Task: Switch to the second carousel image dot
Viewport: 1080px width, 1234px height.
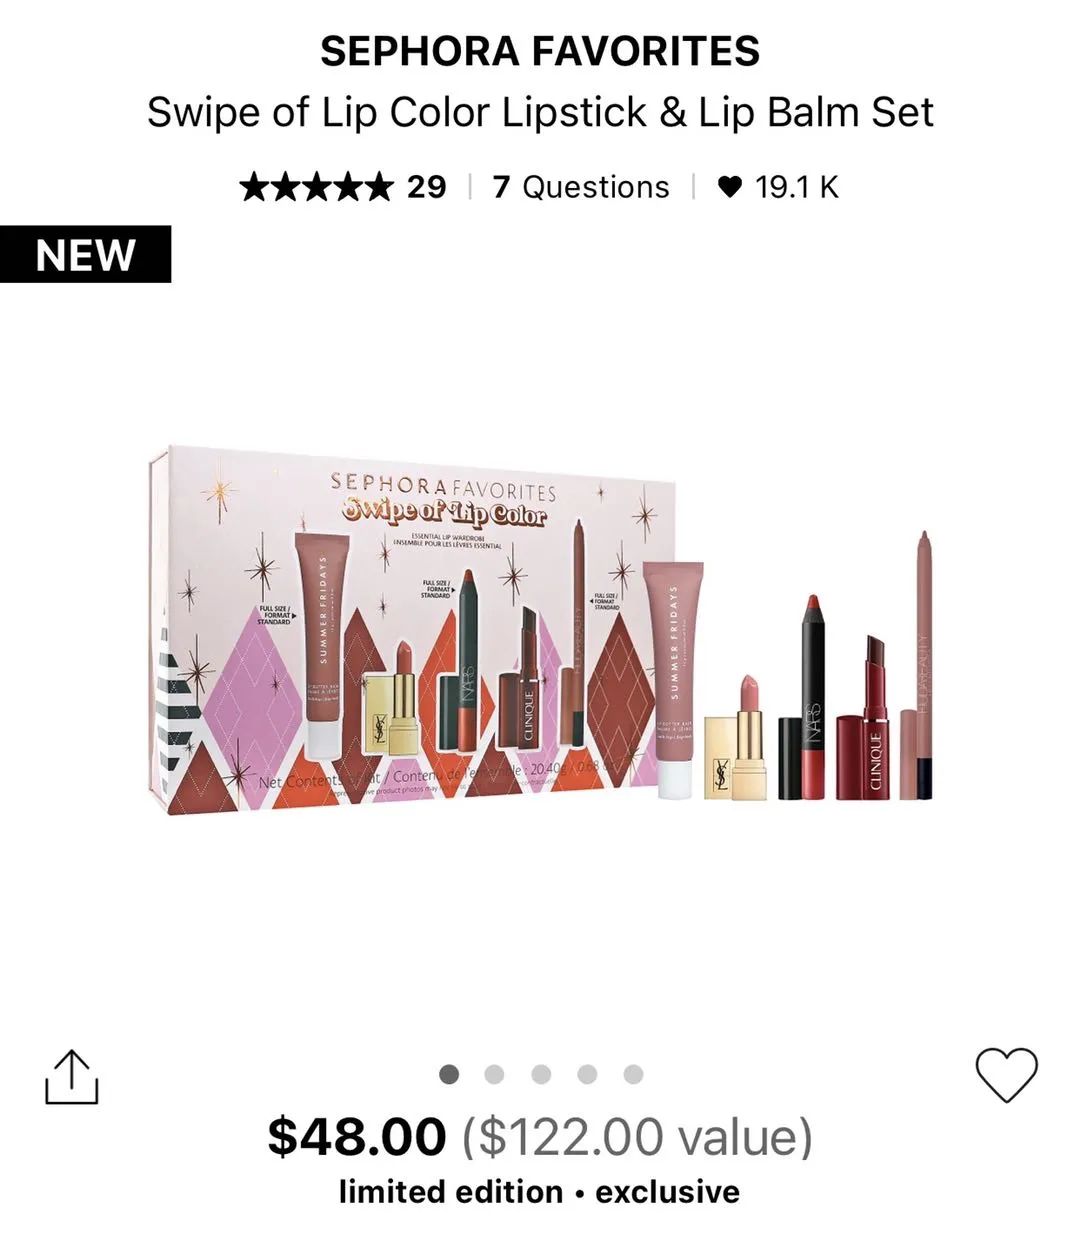Action: (494, 1074)
